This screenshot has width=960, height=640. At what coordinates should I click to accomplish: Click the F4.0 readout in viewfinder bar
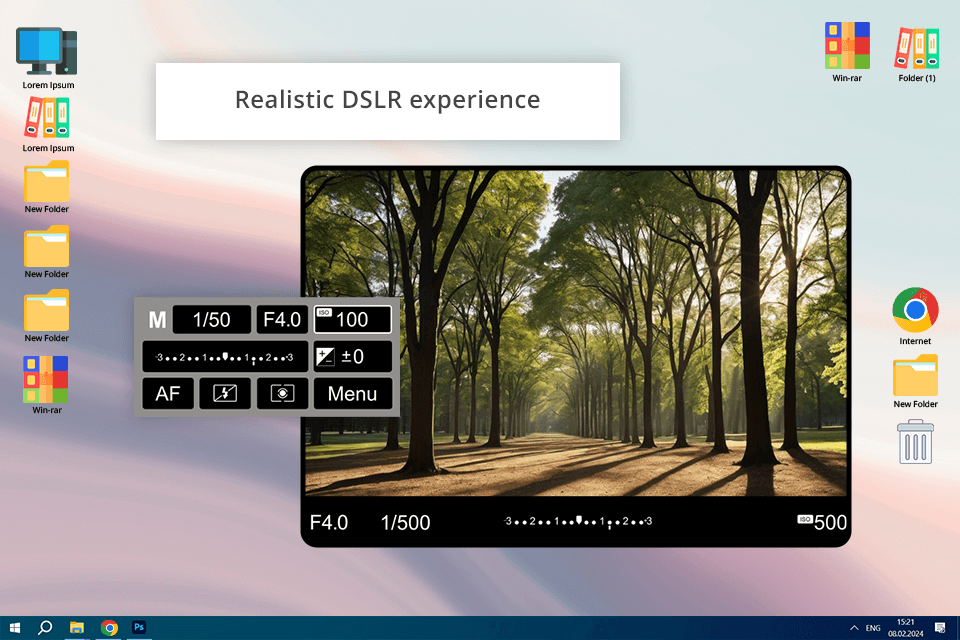coord(329,522)
